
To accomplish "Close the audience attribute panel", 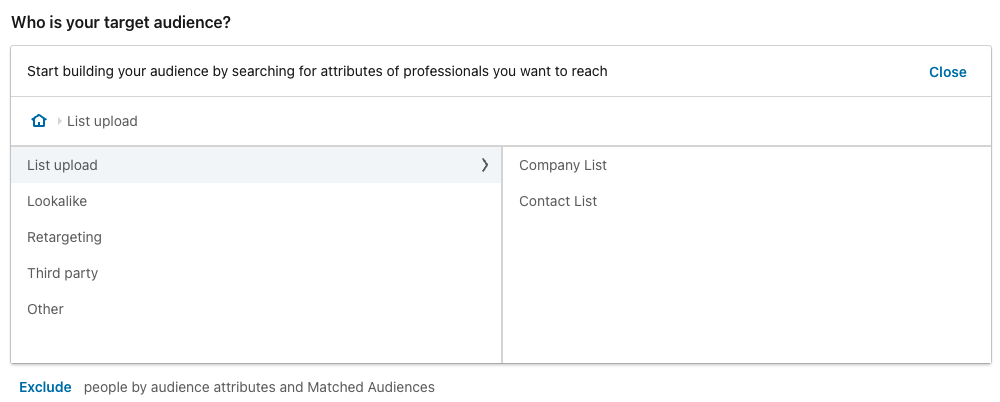I will click(947, 72).
